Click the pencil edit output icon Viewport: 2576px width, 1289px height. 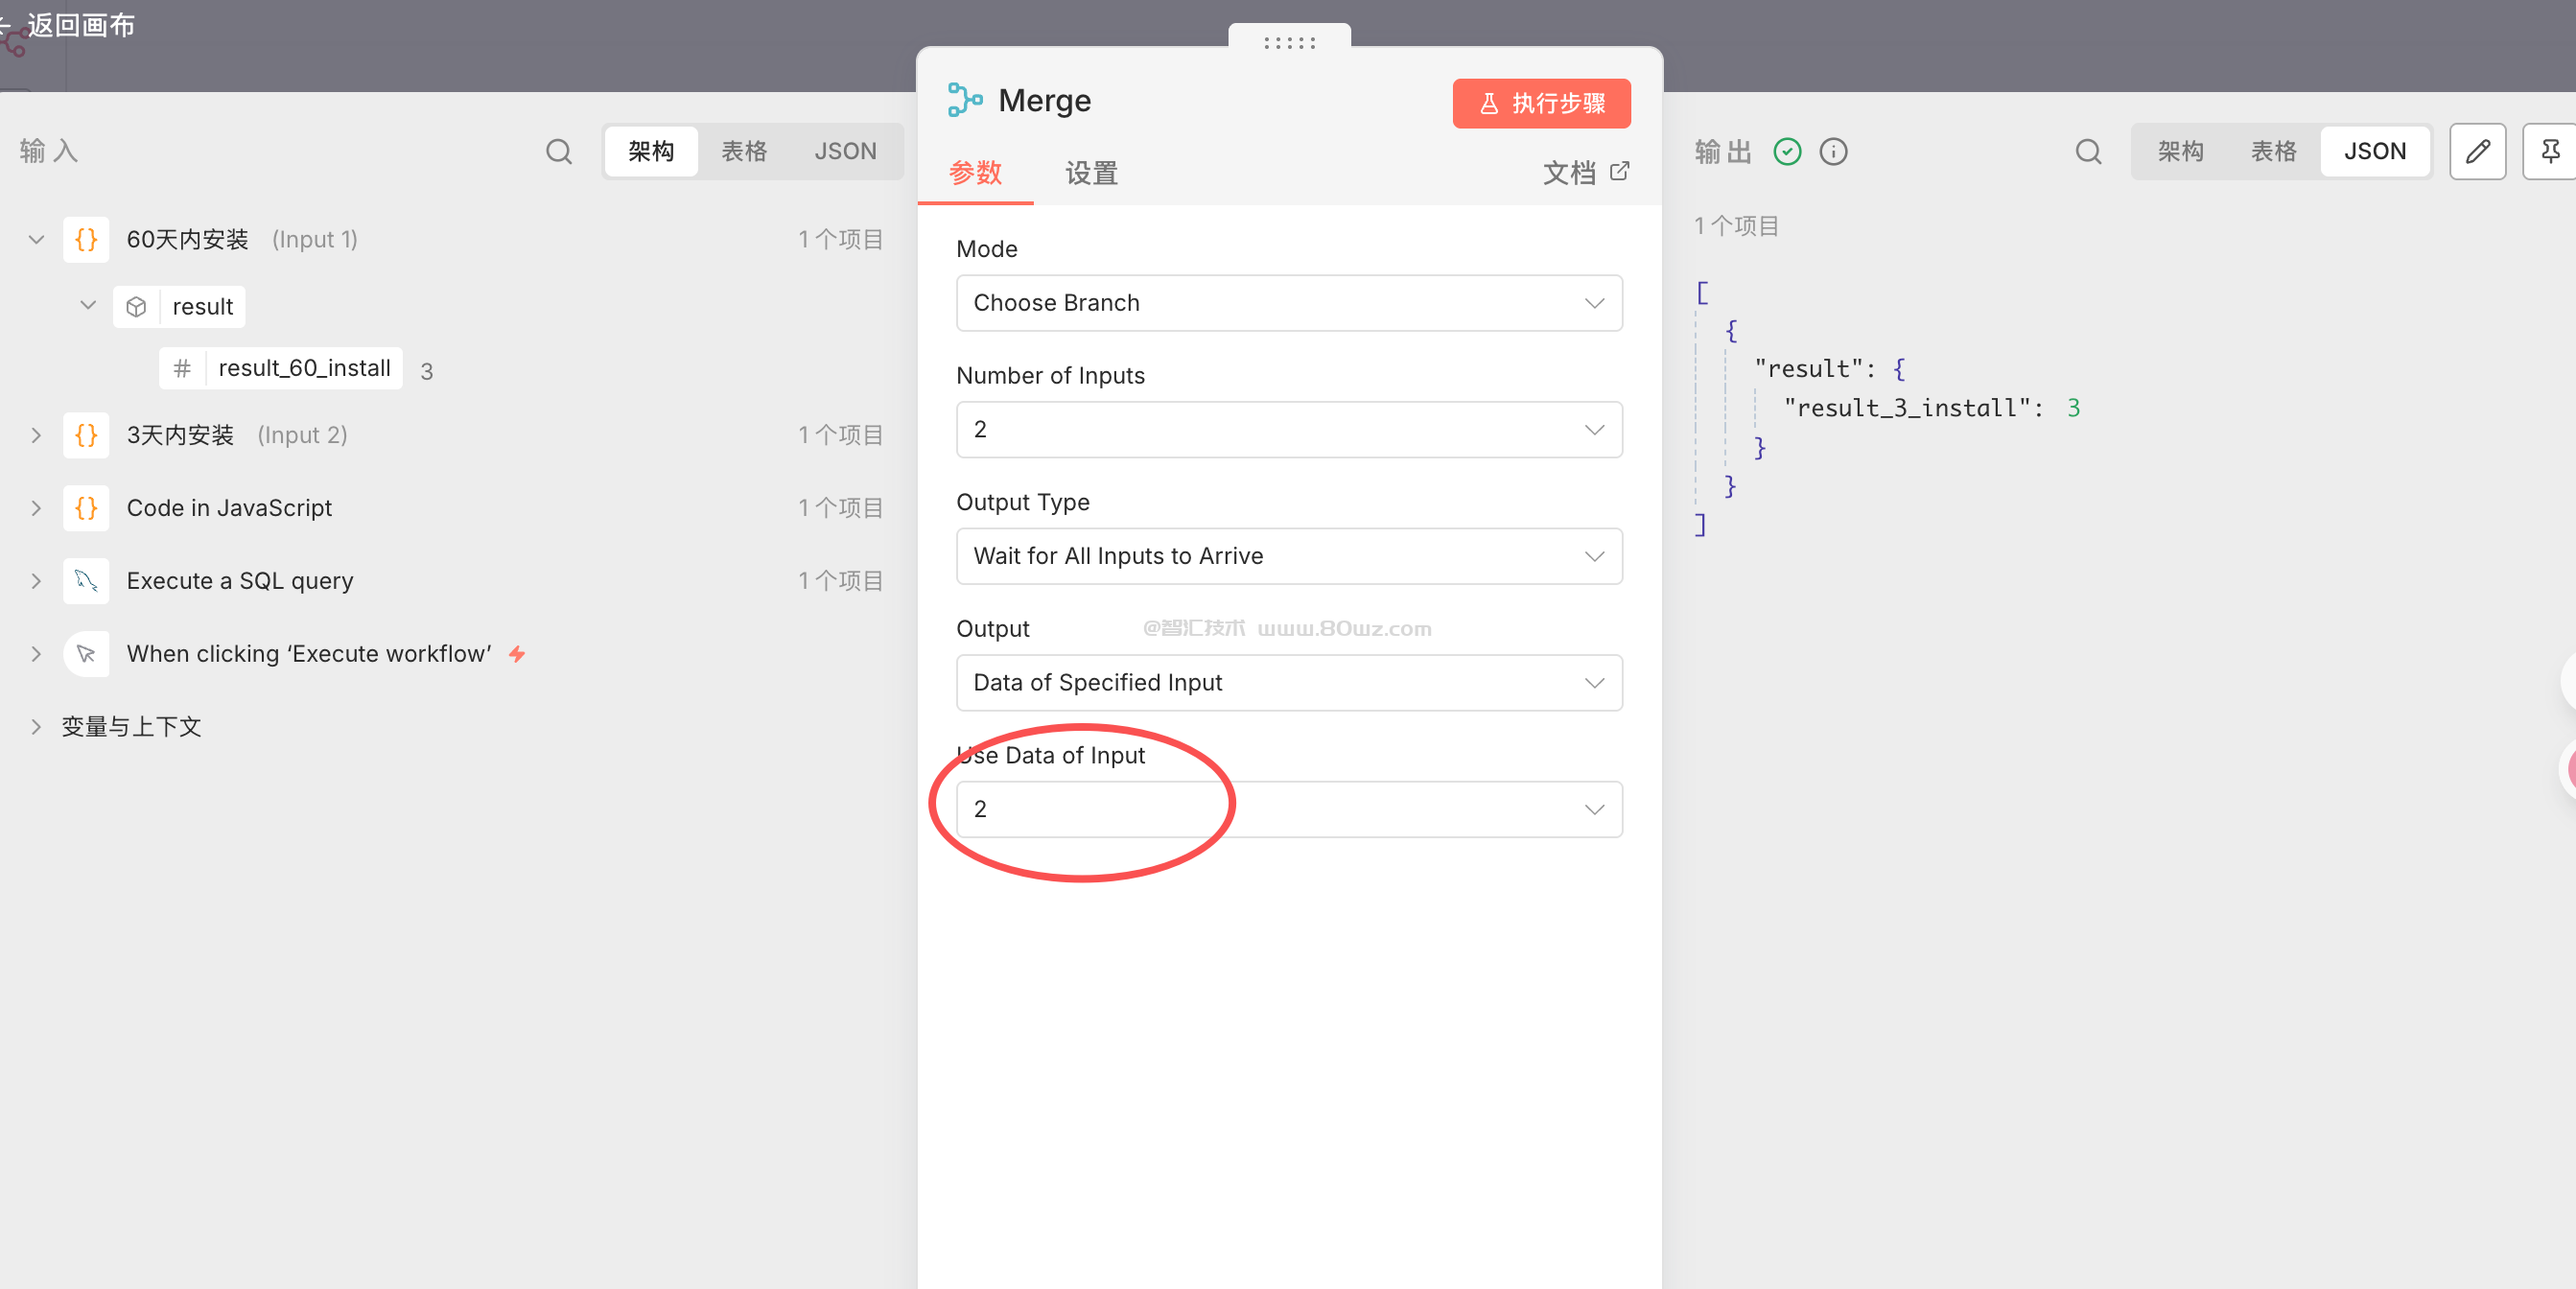pyautogui.click(x=2476, y=151)
